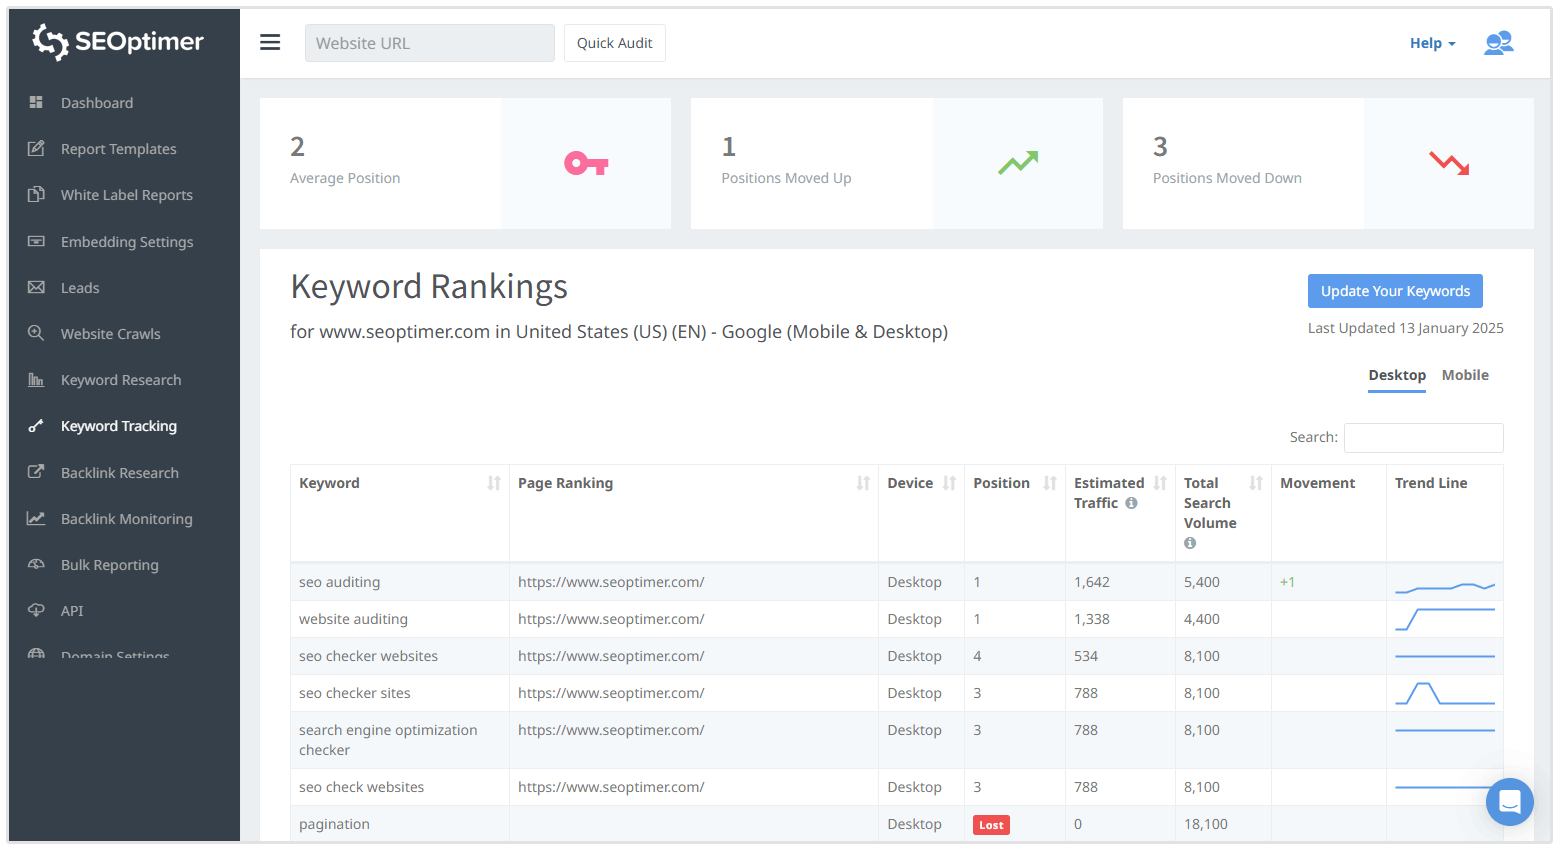This screenshot has width=1560, height=850.
Task: Click the SEOptimer logo
Action: (118, 42)
